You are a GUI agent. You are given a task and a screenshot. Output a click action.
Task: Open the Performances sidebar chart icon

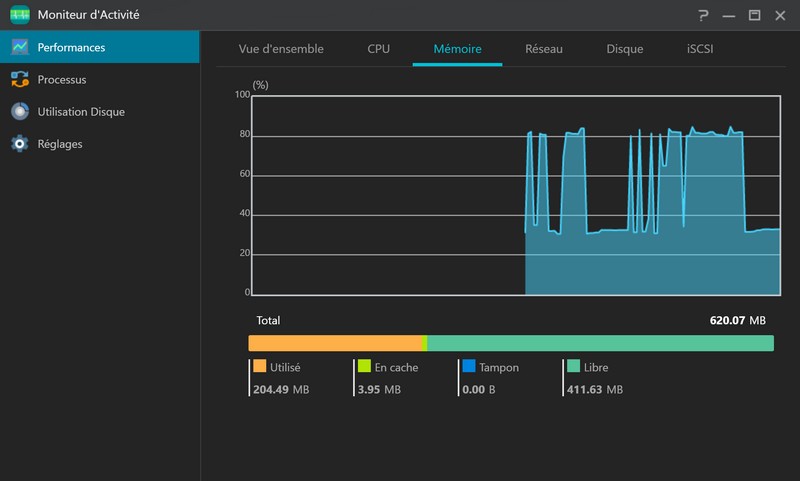pyautogui.click(x=20, y=47)
